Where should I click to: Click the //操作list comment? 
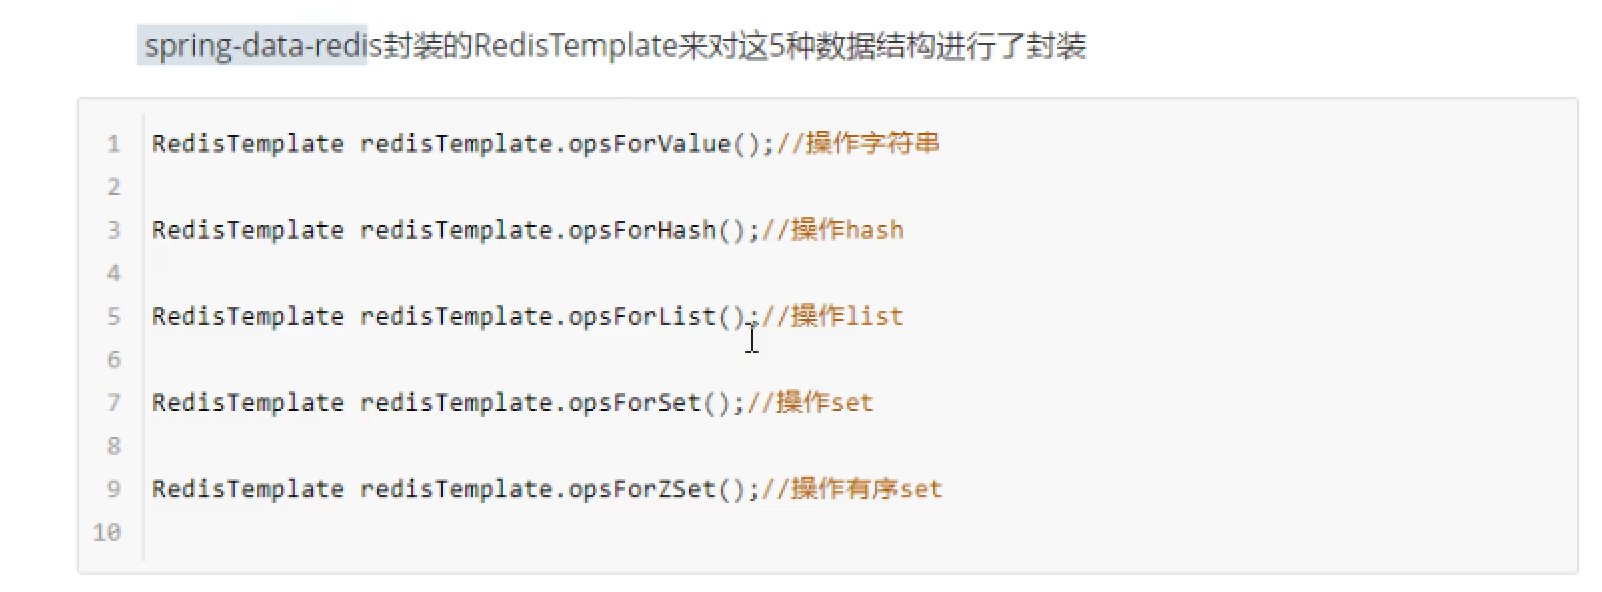(833, 317)
